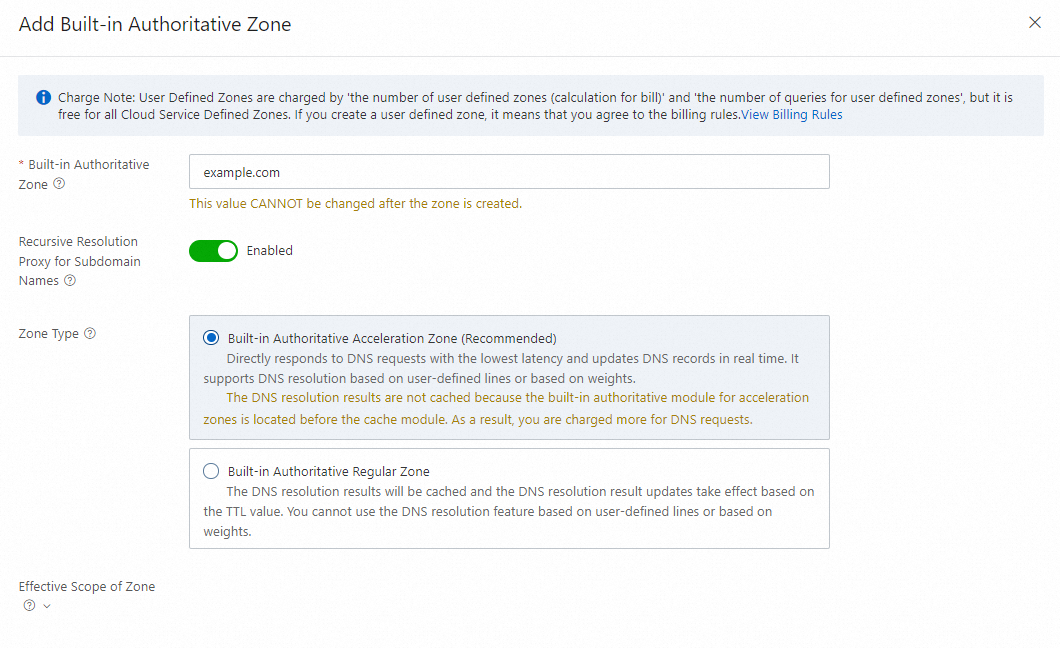Image resolution: width=1060 pixels, height=648 pixels.
Task: Click the Enabled label beside the switch
Action: point(270,251)
